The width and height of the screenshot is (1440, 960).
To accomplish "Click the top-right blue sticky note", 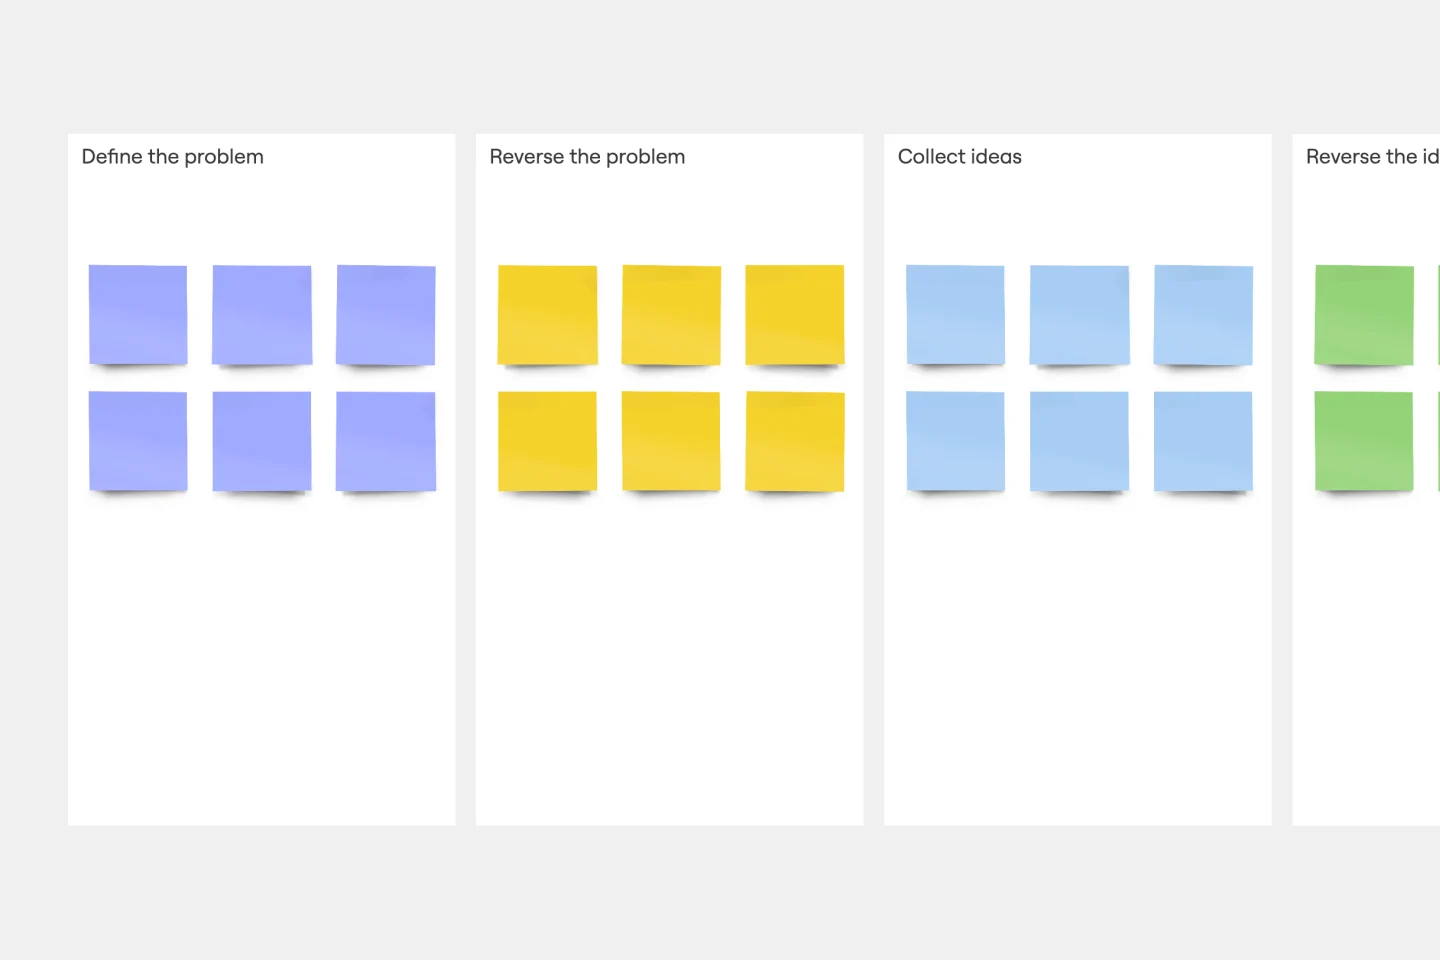I will click(x=1203, y=314).
